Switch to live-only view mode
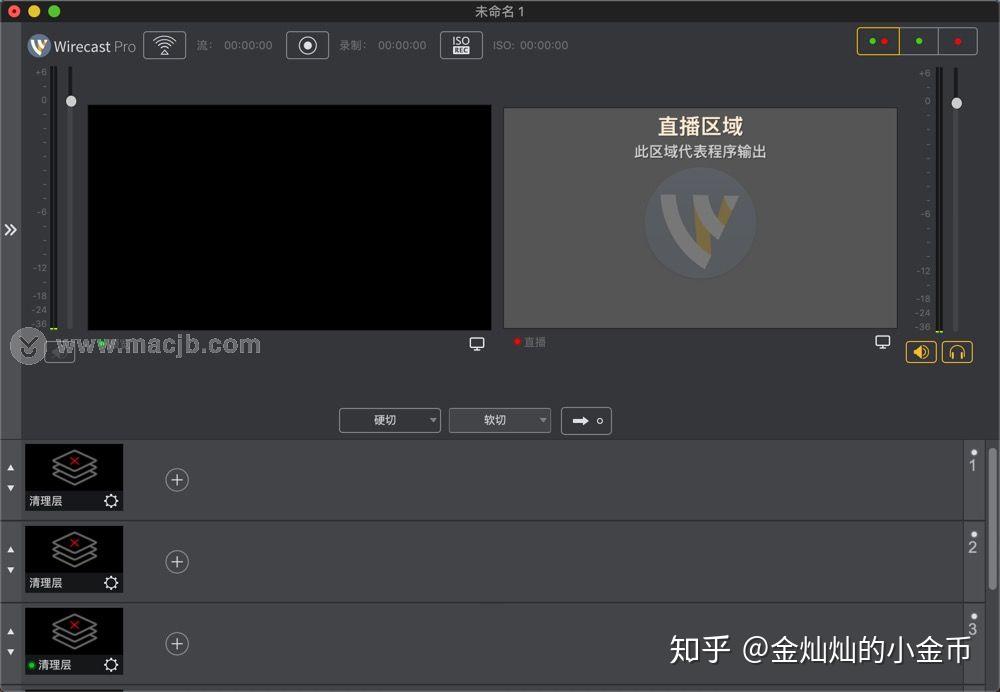 [x=957, y=41]
